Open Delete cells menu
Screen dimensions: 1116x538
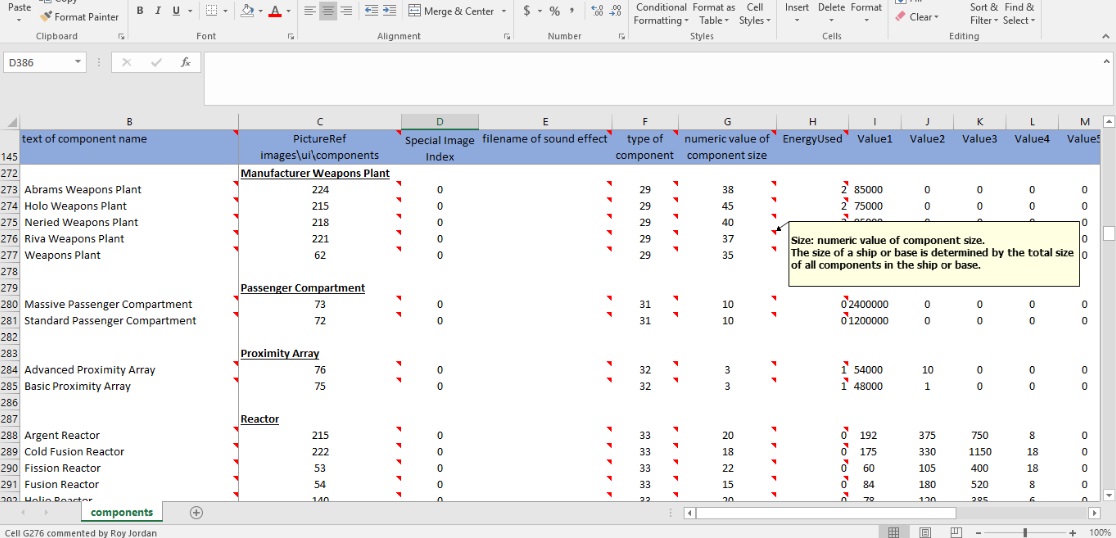coord(831,12)
